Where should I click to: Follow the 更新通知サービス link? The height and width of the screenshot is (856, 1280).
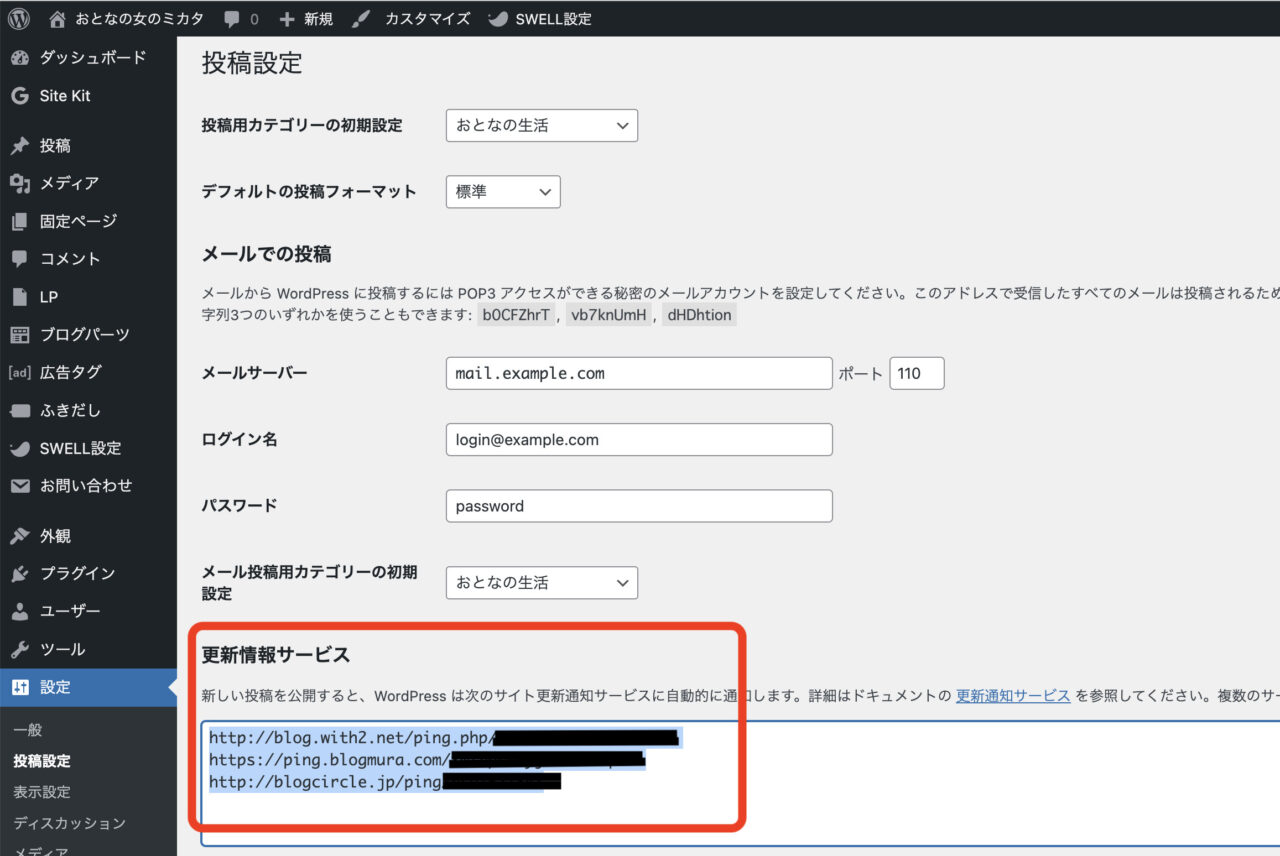[1013, 695]
